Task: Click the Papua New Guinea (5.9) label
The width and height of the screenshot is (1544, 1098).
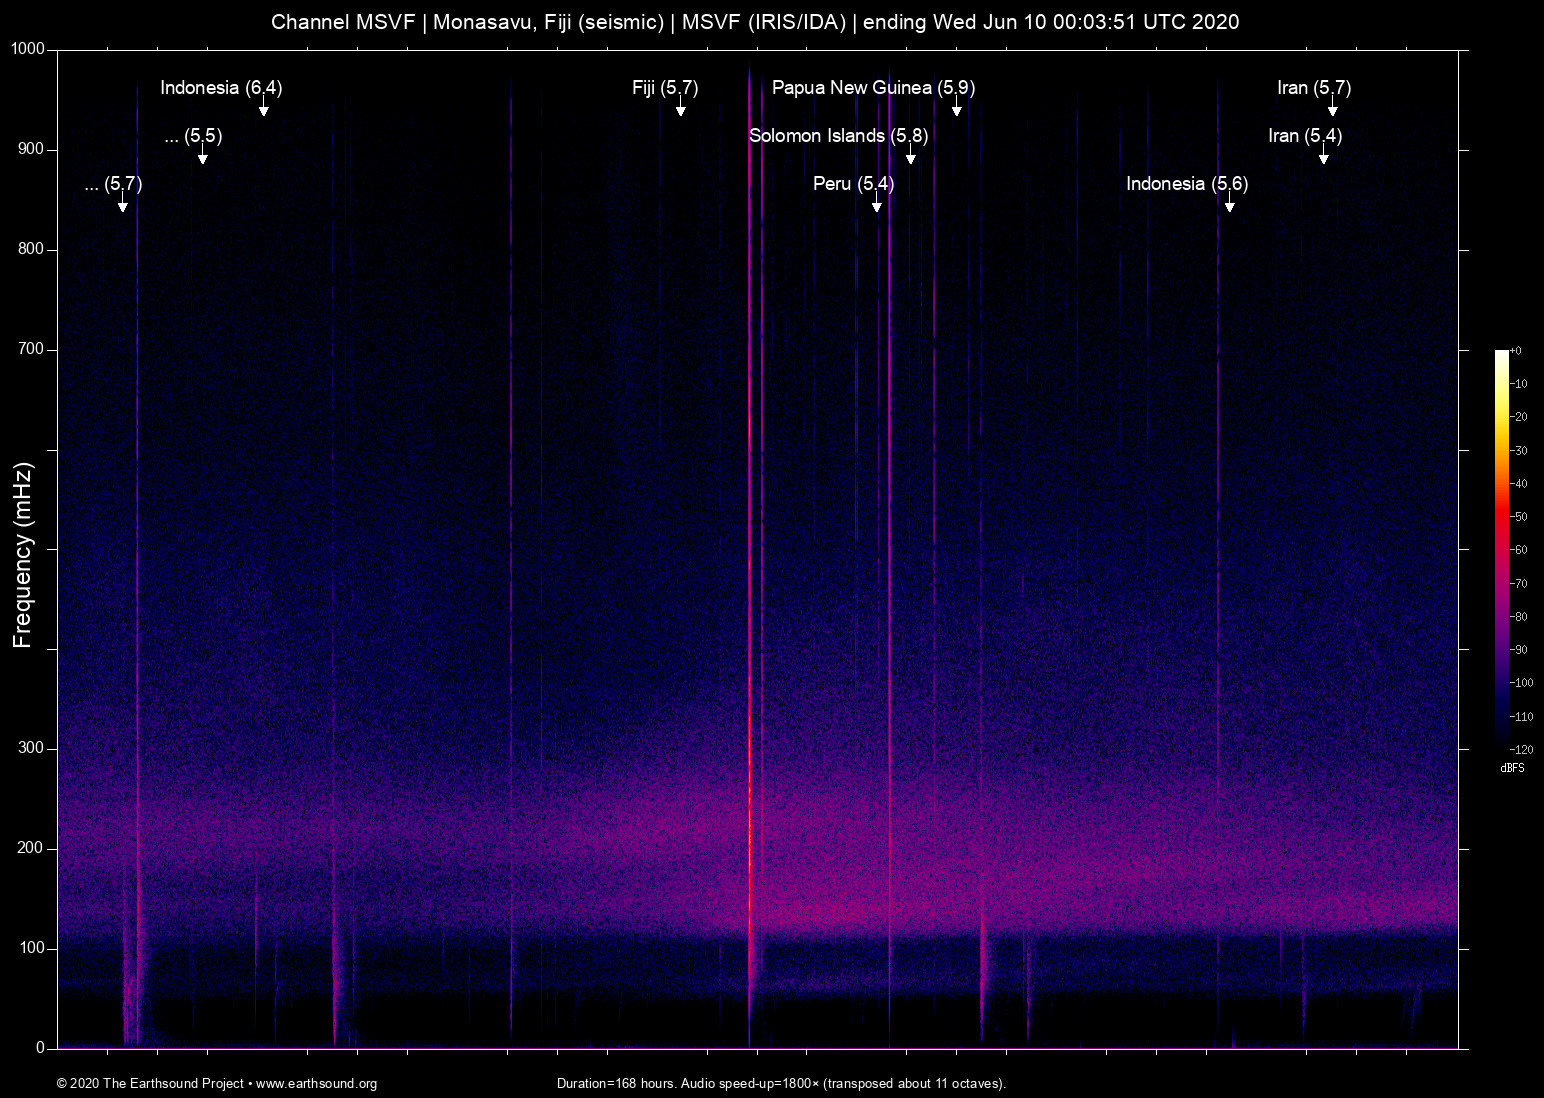Action: pyautogui.click(x=873, y=88)
